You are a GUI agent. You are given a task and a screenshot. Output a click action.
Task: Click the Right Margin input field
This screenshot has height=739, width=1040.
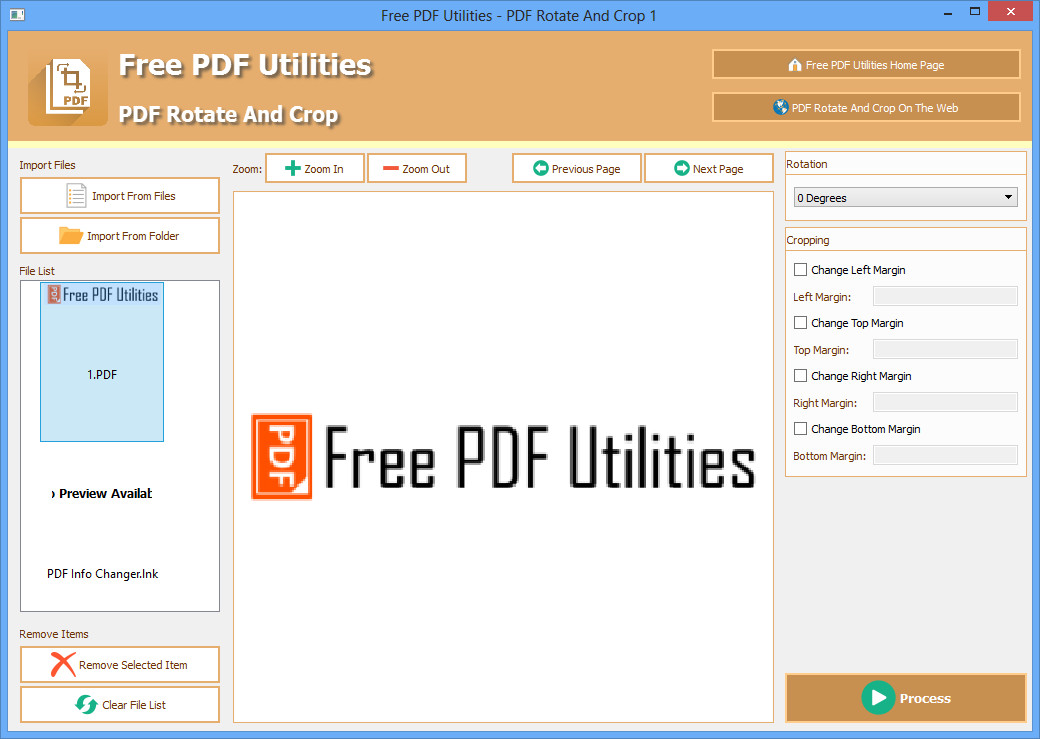(945, 402)
